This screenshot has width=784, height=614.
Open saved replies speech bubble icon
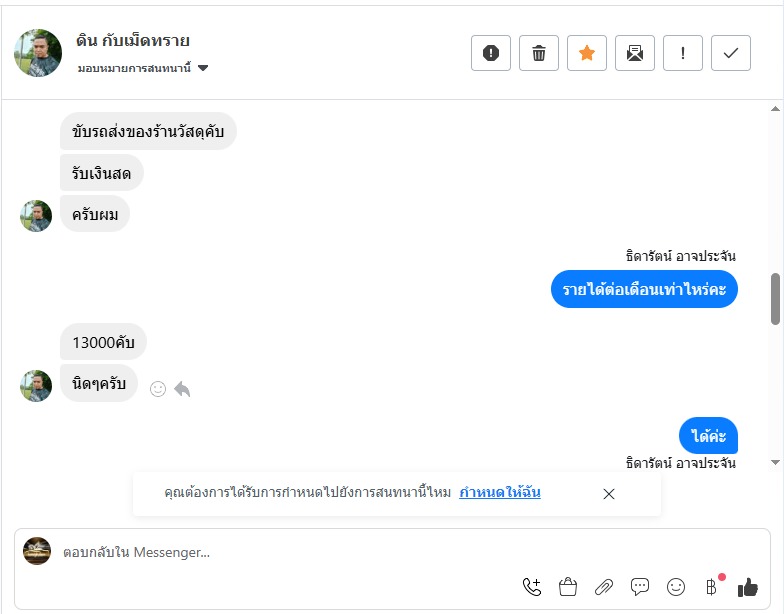click(x=640, y=587)
